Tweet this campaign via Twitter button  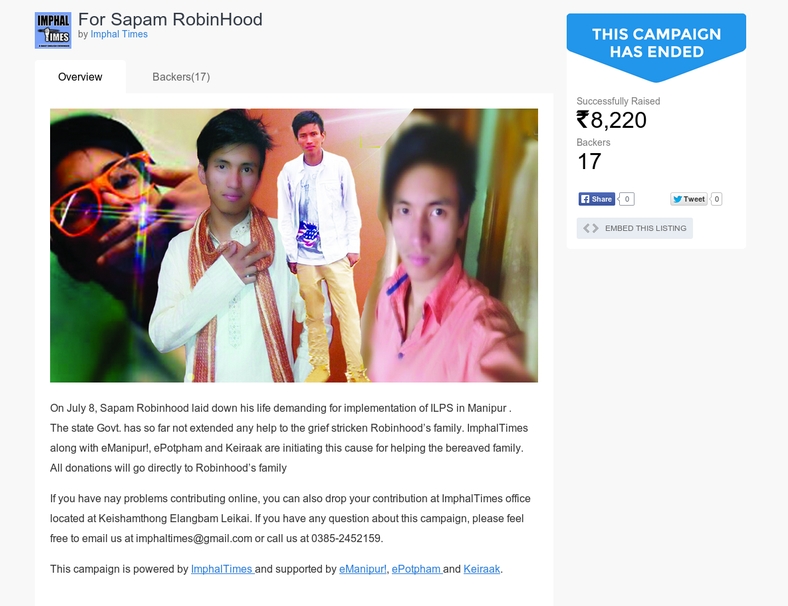[x=688, y=199]
